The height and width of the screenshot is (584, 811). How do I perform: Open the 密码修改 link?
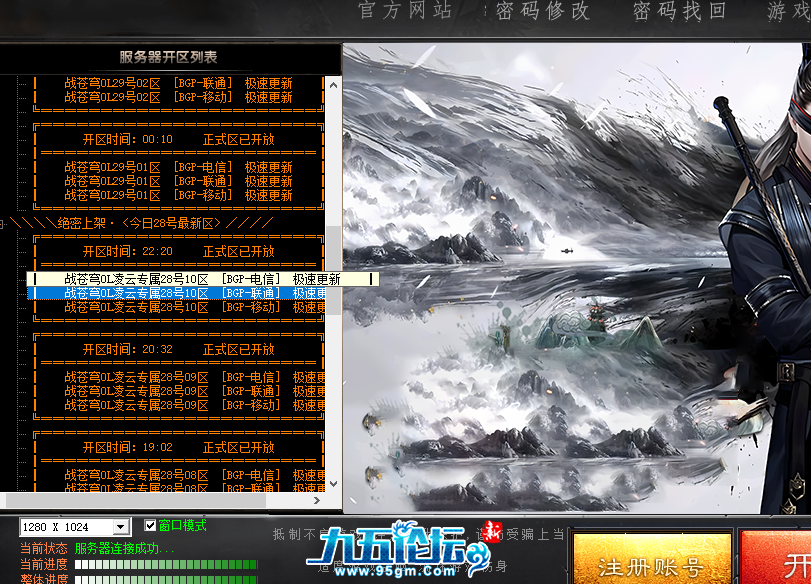pyautogui.click(x=543, y=10)
